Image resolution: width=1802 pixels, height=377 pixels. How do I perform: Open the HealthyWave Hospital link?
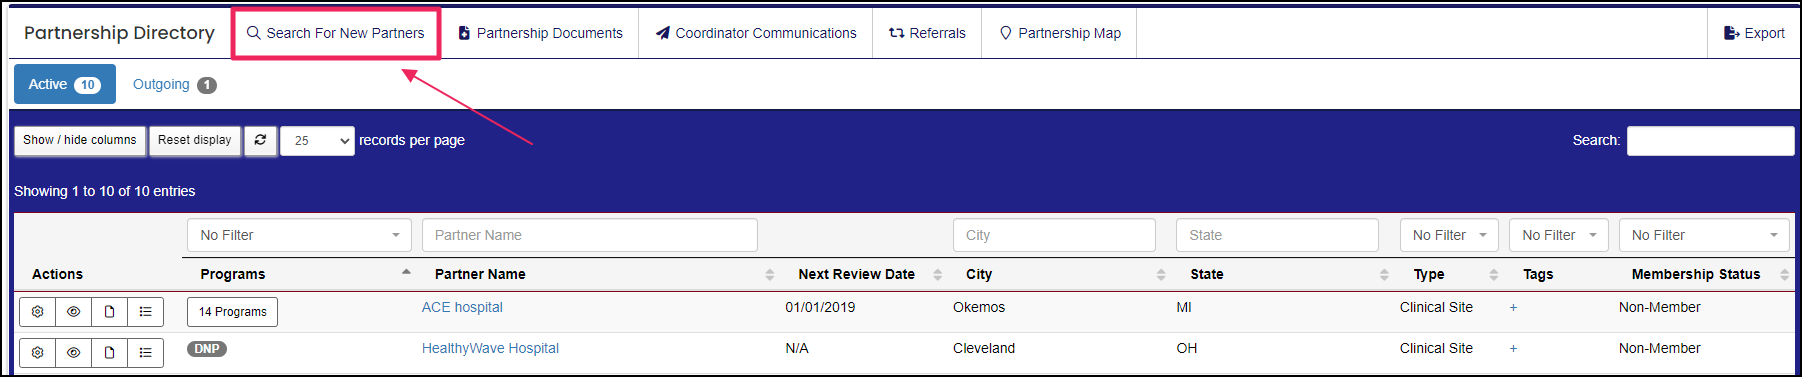coord(490,348)
